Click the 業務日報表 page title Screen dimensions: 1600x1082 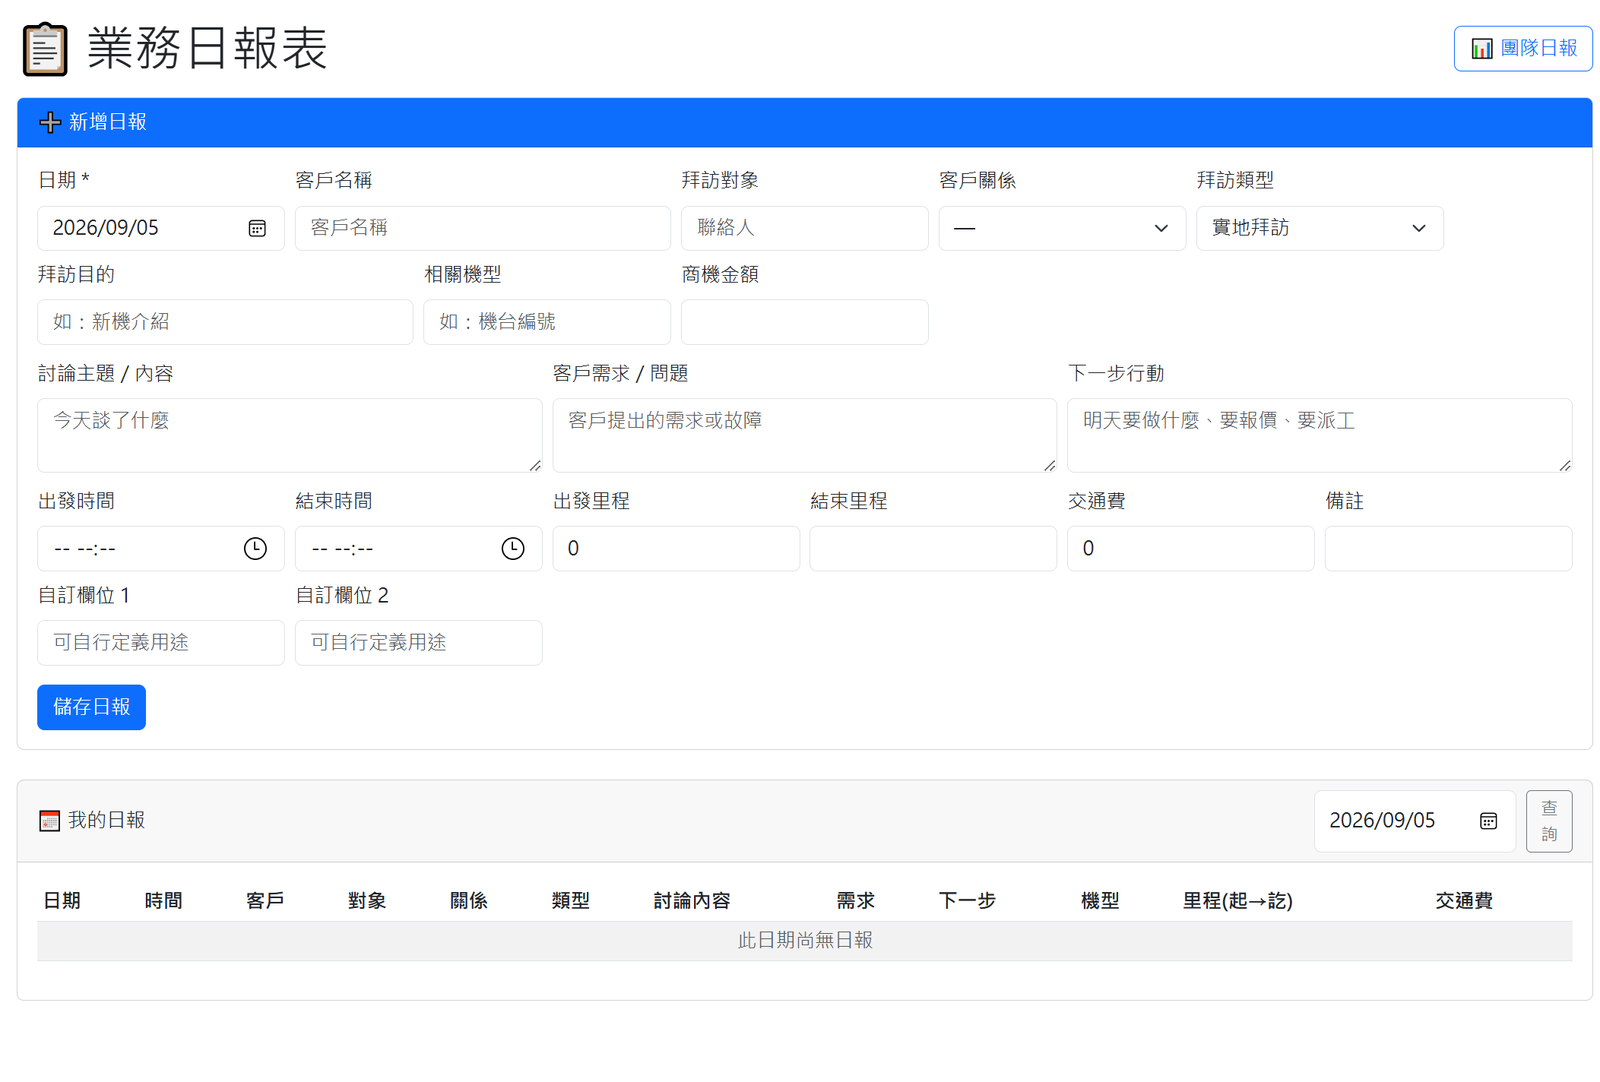coord(207,49)
